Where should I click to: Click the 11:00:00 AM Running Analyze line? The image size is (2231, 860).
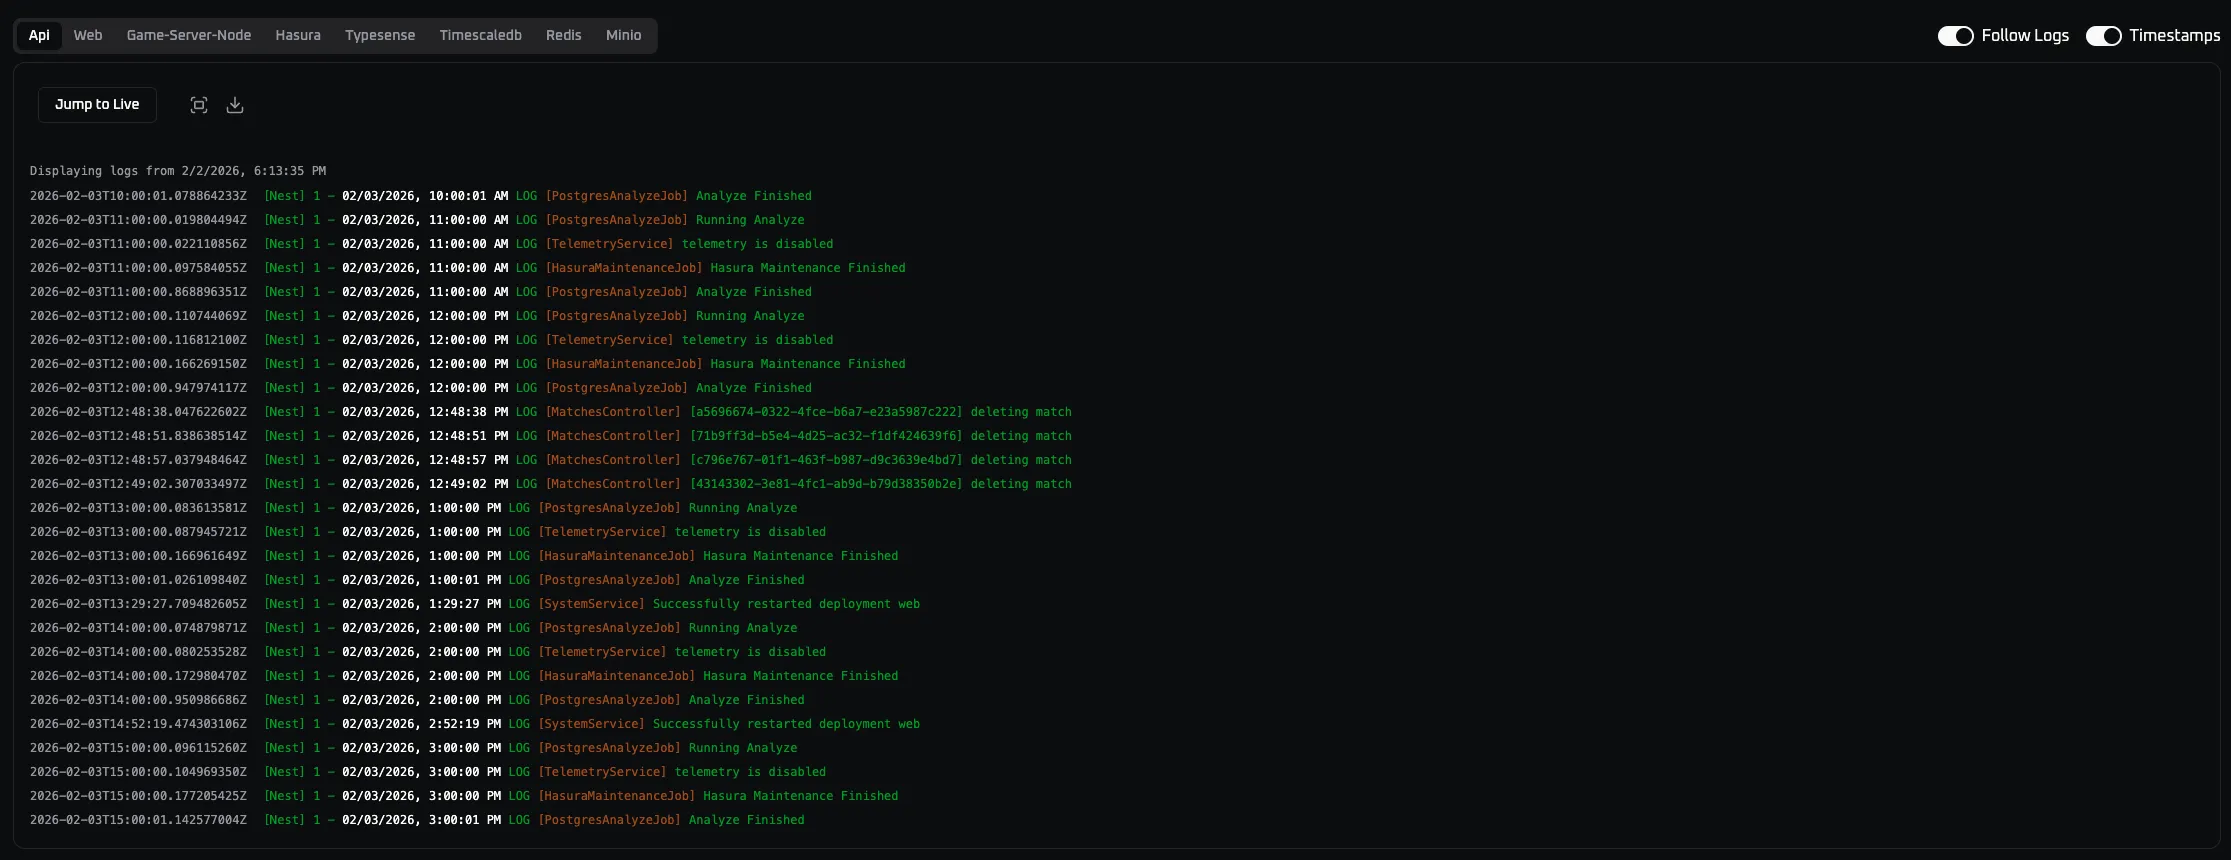coord(417,220)
